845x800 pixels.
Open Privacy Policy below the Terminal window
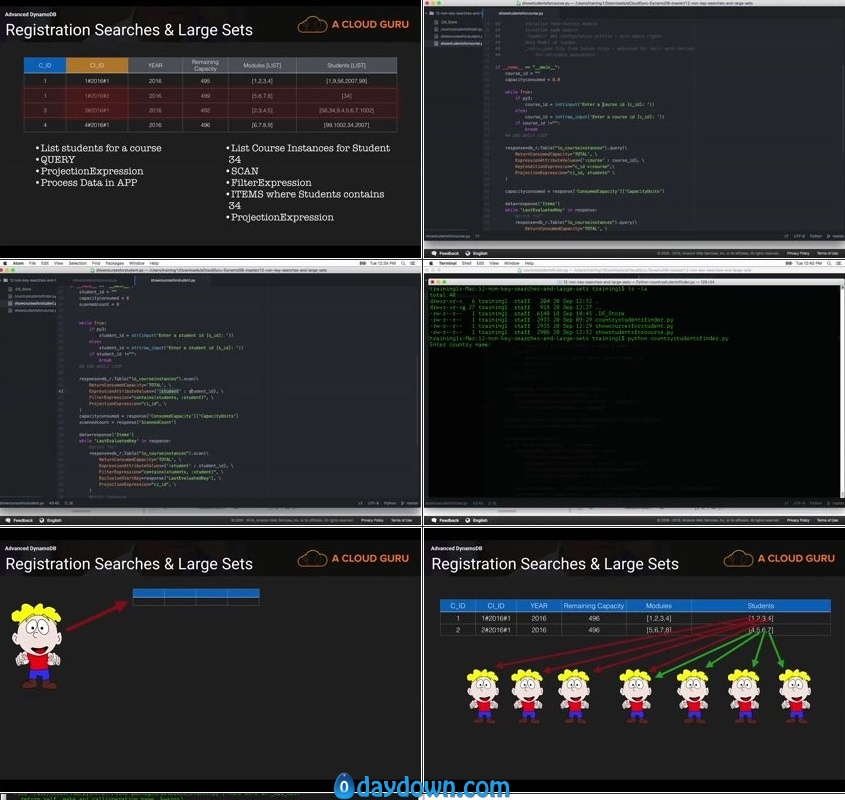[x=798, y=520]
